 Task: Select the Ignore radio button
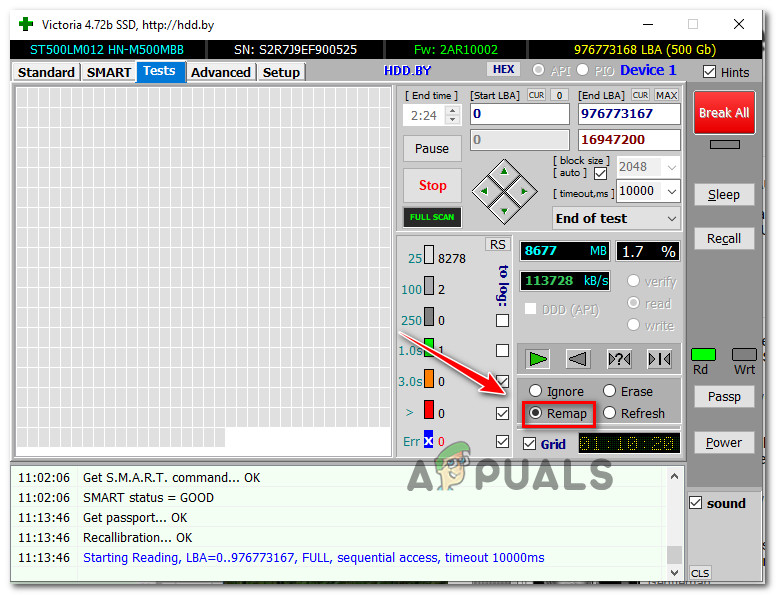535,391
